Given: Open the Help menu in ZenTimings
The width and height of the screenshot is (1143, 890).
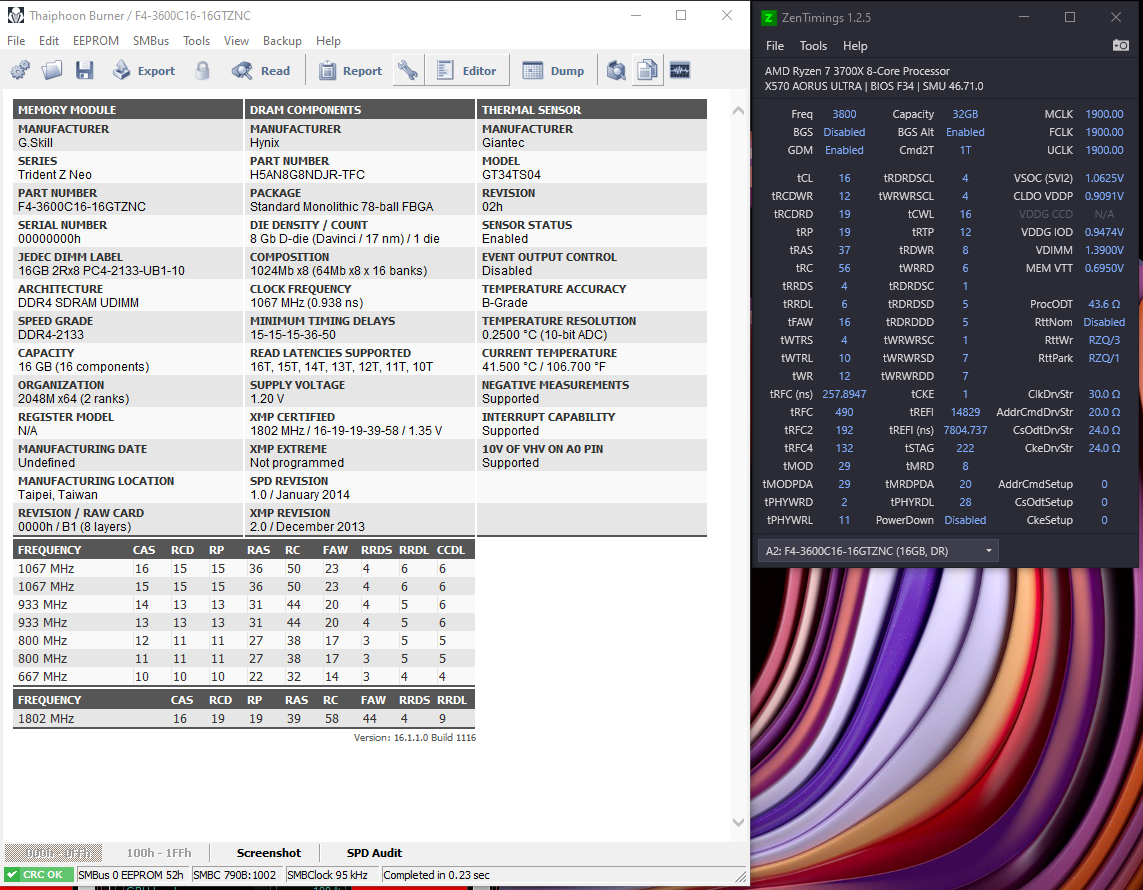Looking at the screenshot, I should click(x=855, y=46).
